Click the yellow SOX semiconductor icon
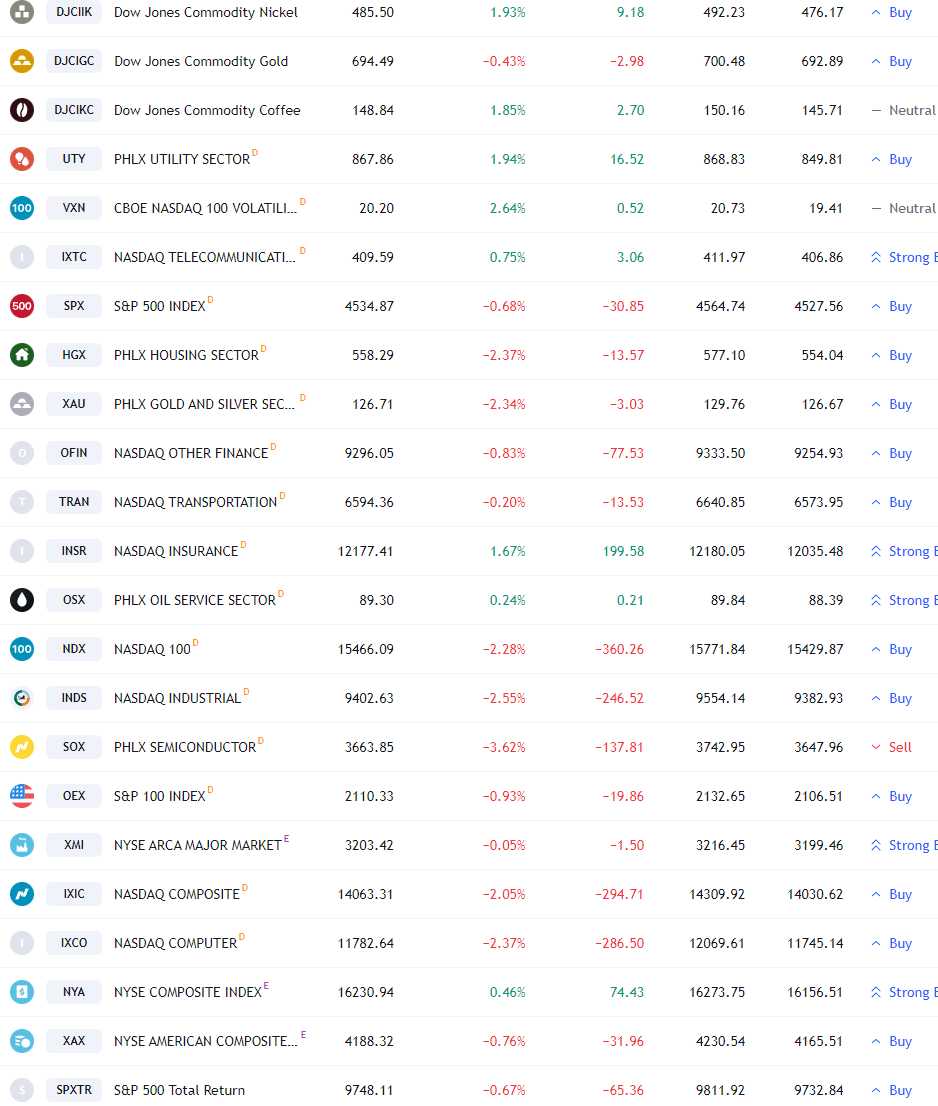The height and width of the screenshot is (1106, 938). coord(22,747)
